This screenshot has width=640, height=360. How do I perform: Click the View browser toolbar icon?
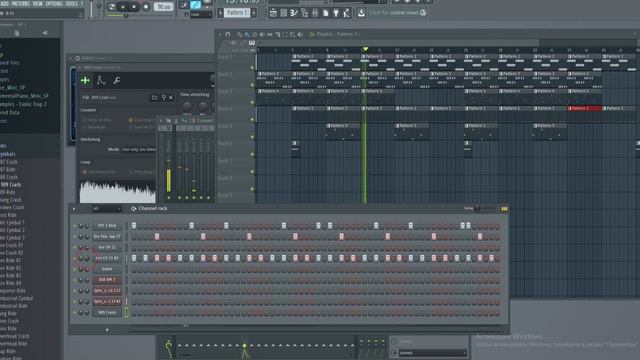(x=304, y=13)
